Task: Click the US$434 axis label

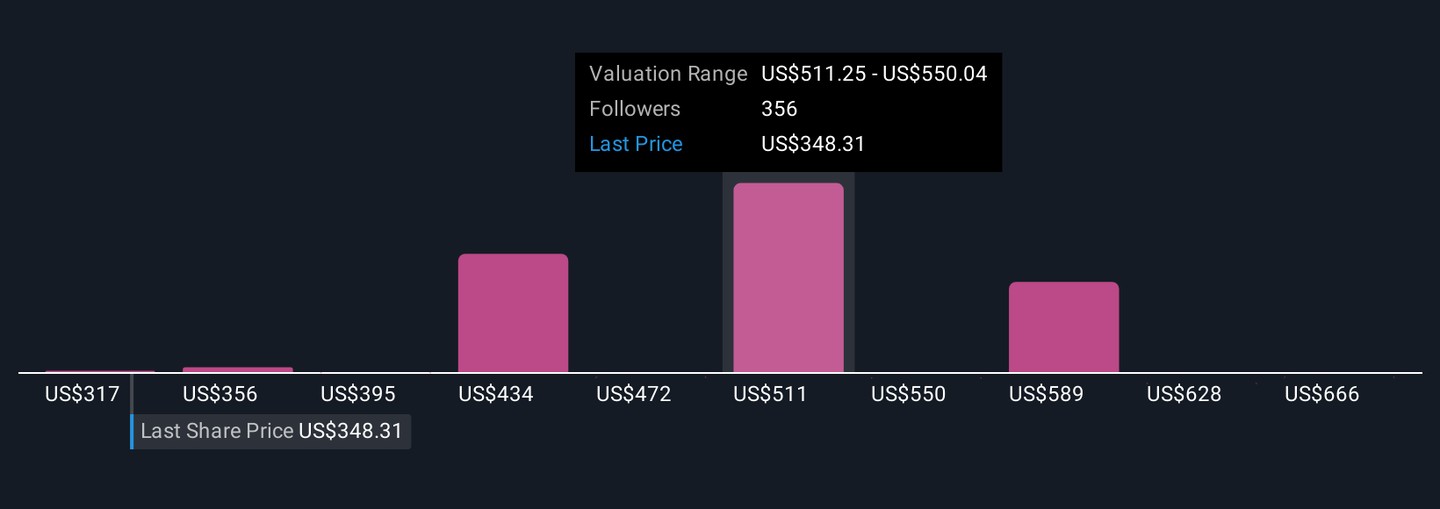Action: coord(496,394)
